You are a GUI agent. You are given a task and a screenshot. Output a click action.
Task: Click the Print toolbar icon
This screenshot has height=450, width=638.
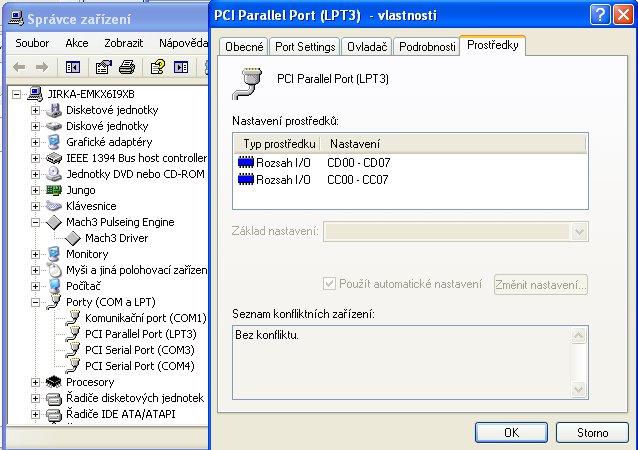126,68
